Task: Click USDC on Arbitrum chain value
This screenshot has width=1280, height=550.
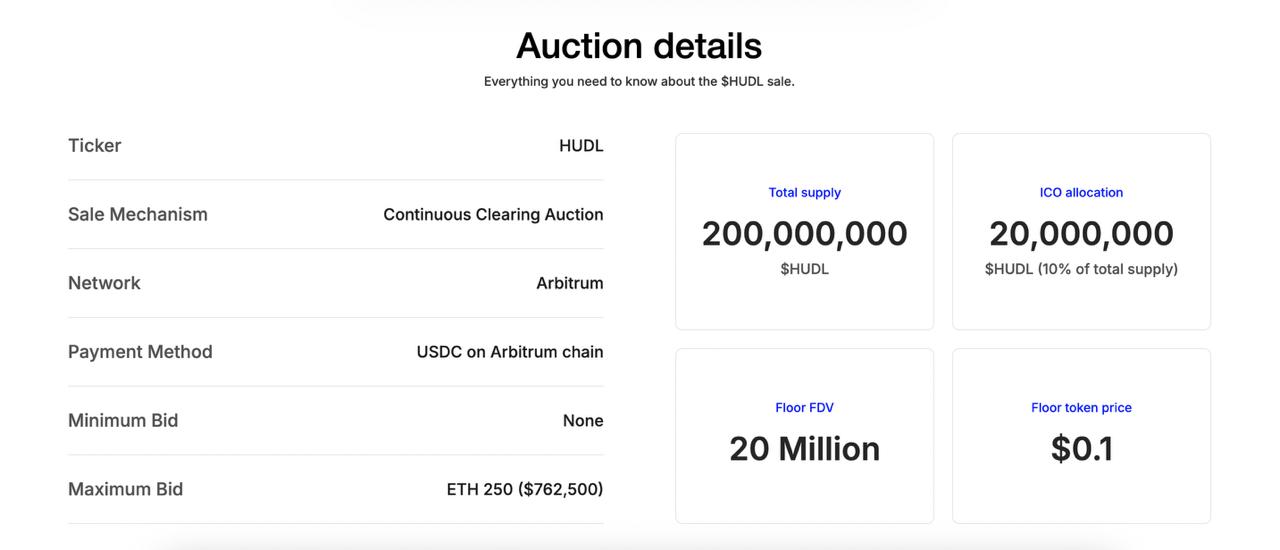Action: point(510,352)
